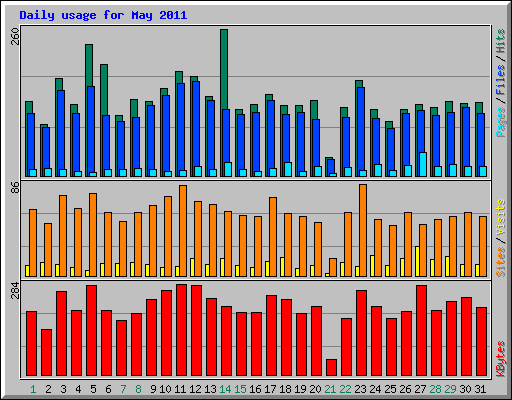Click green day label "29" on the x-axis

coord(450,389)
